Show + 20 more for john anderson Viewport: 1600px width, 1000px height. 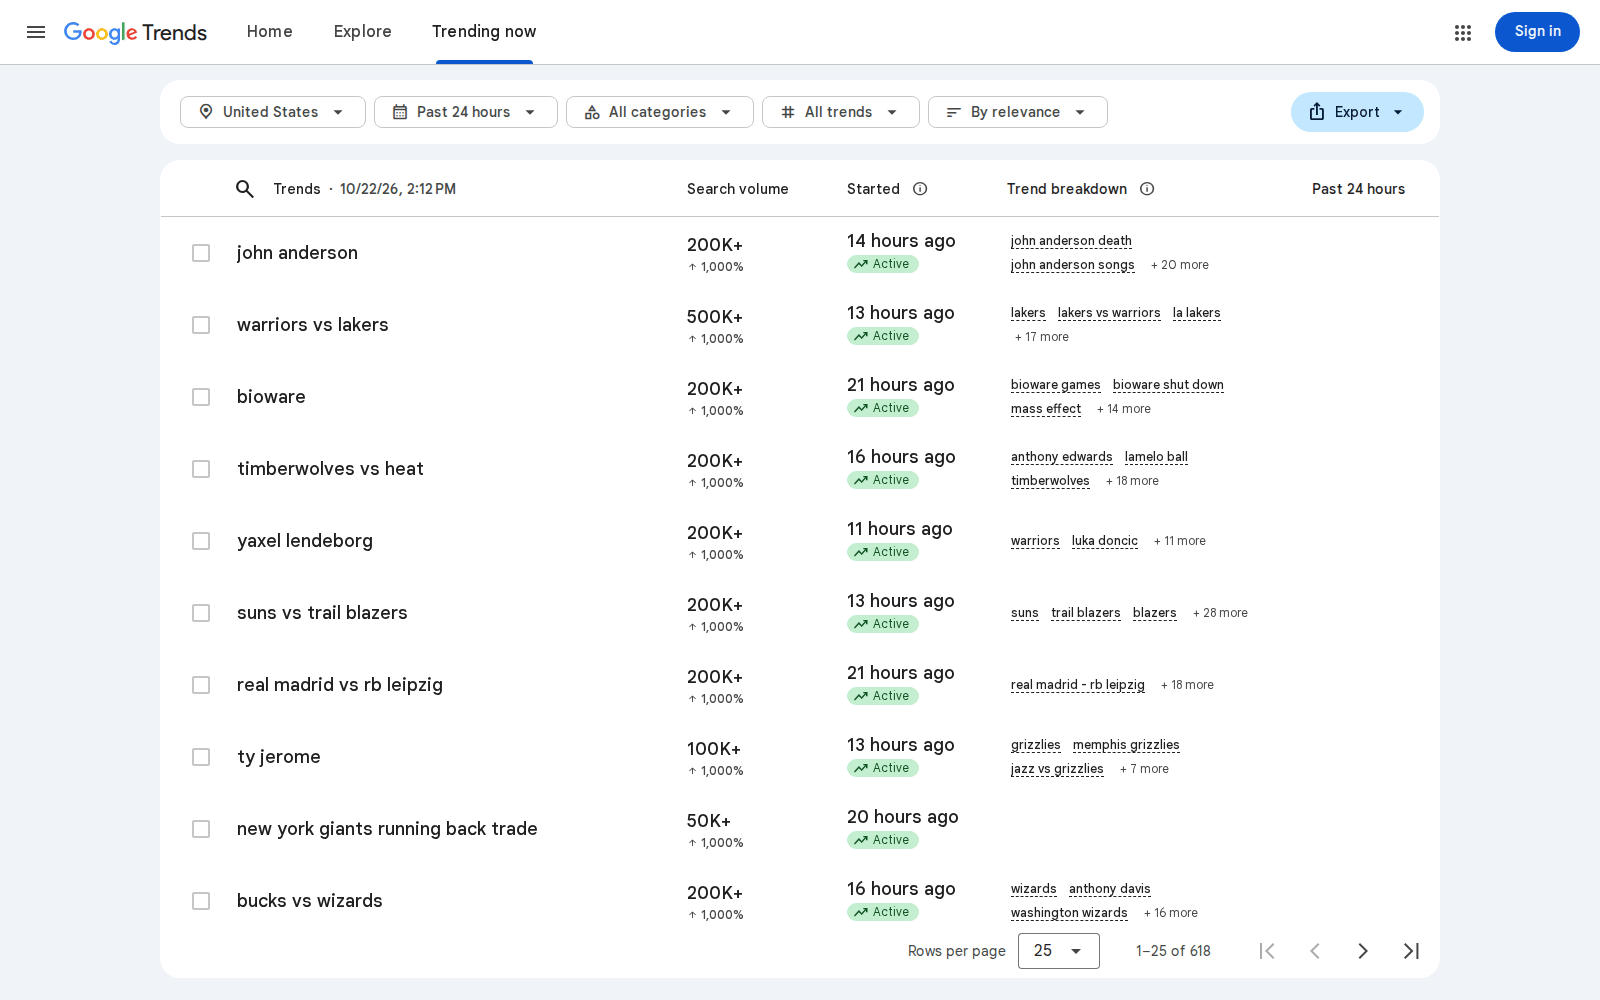(1180, 265)
